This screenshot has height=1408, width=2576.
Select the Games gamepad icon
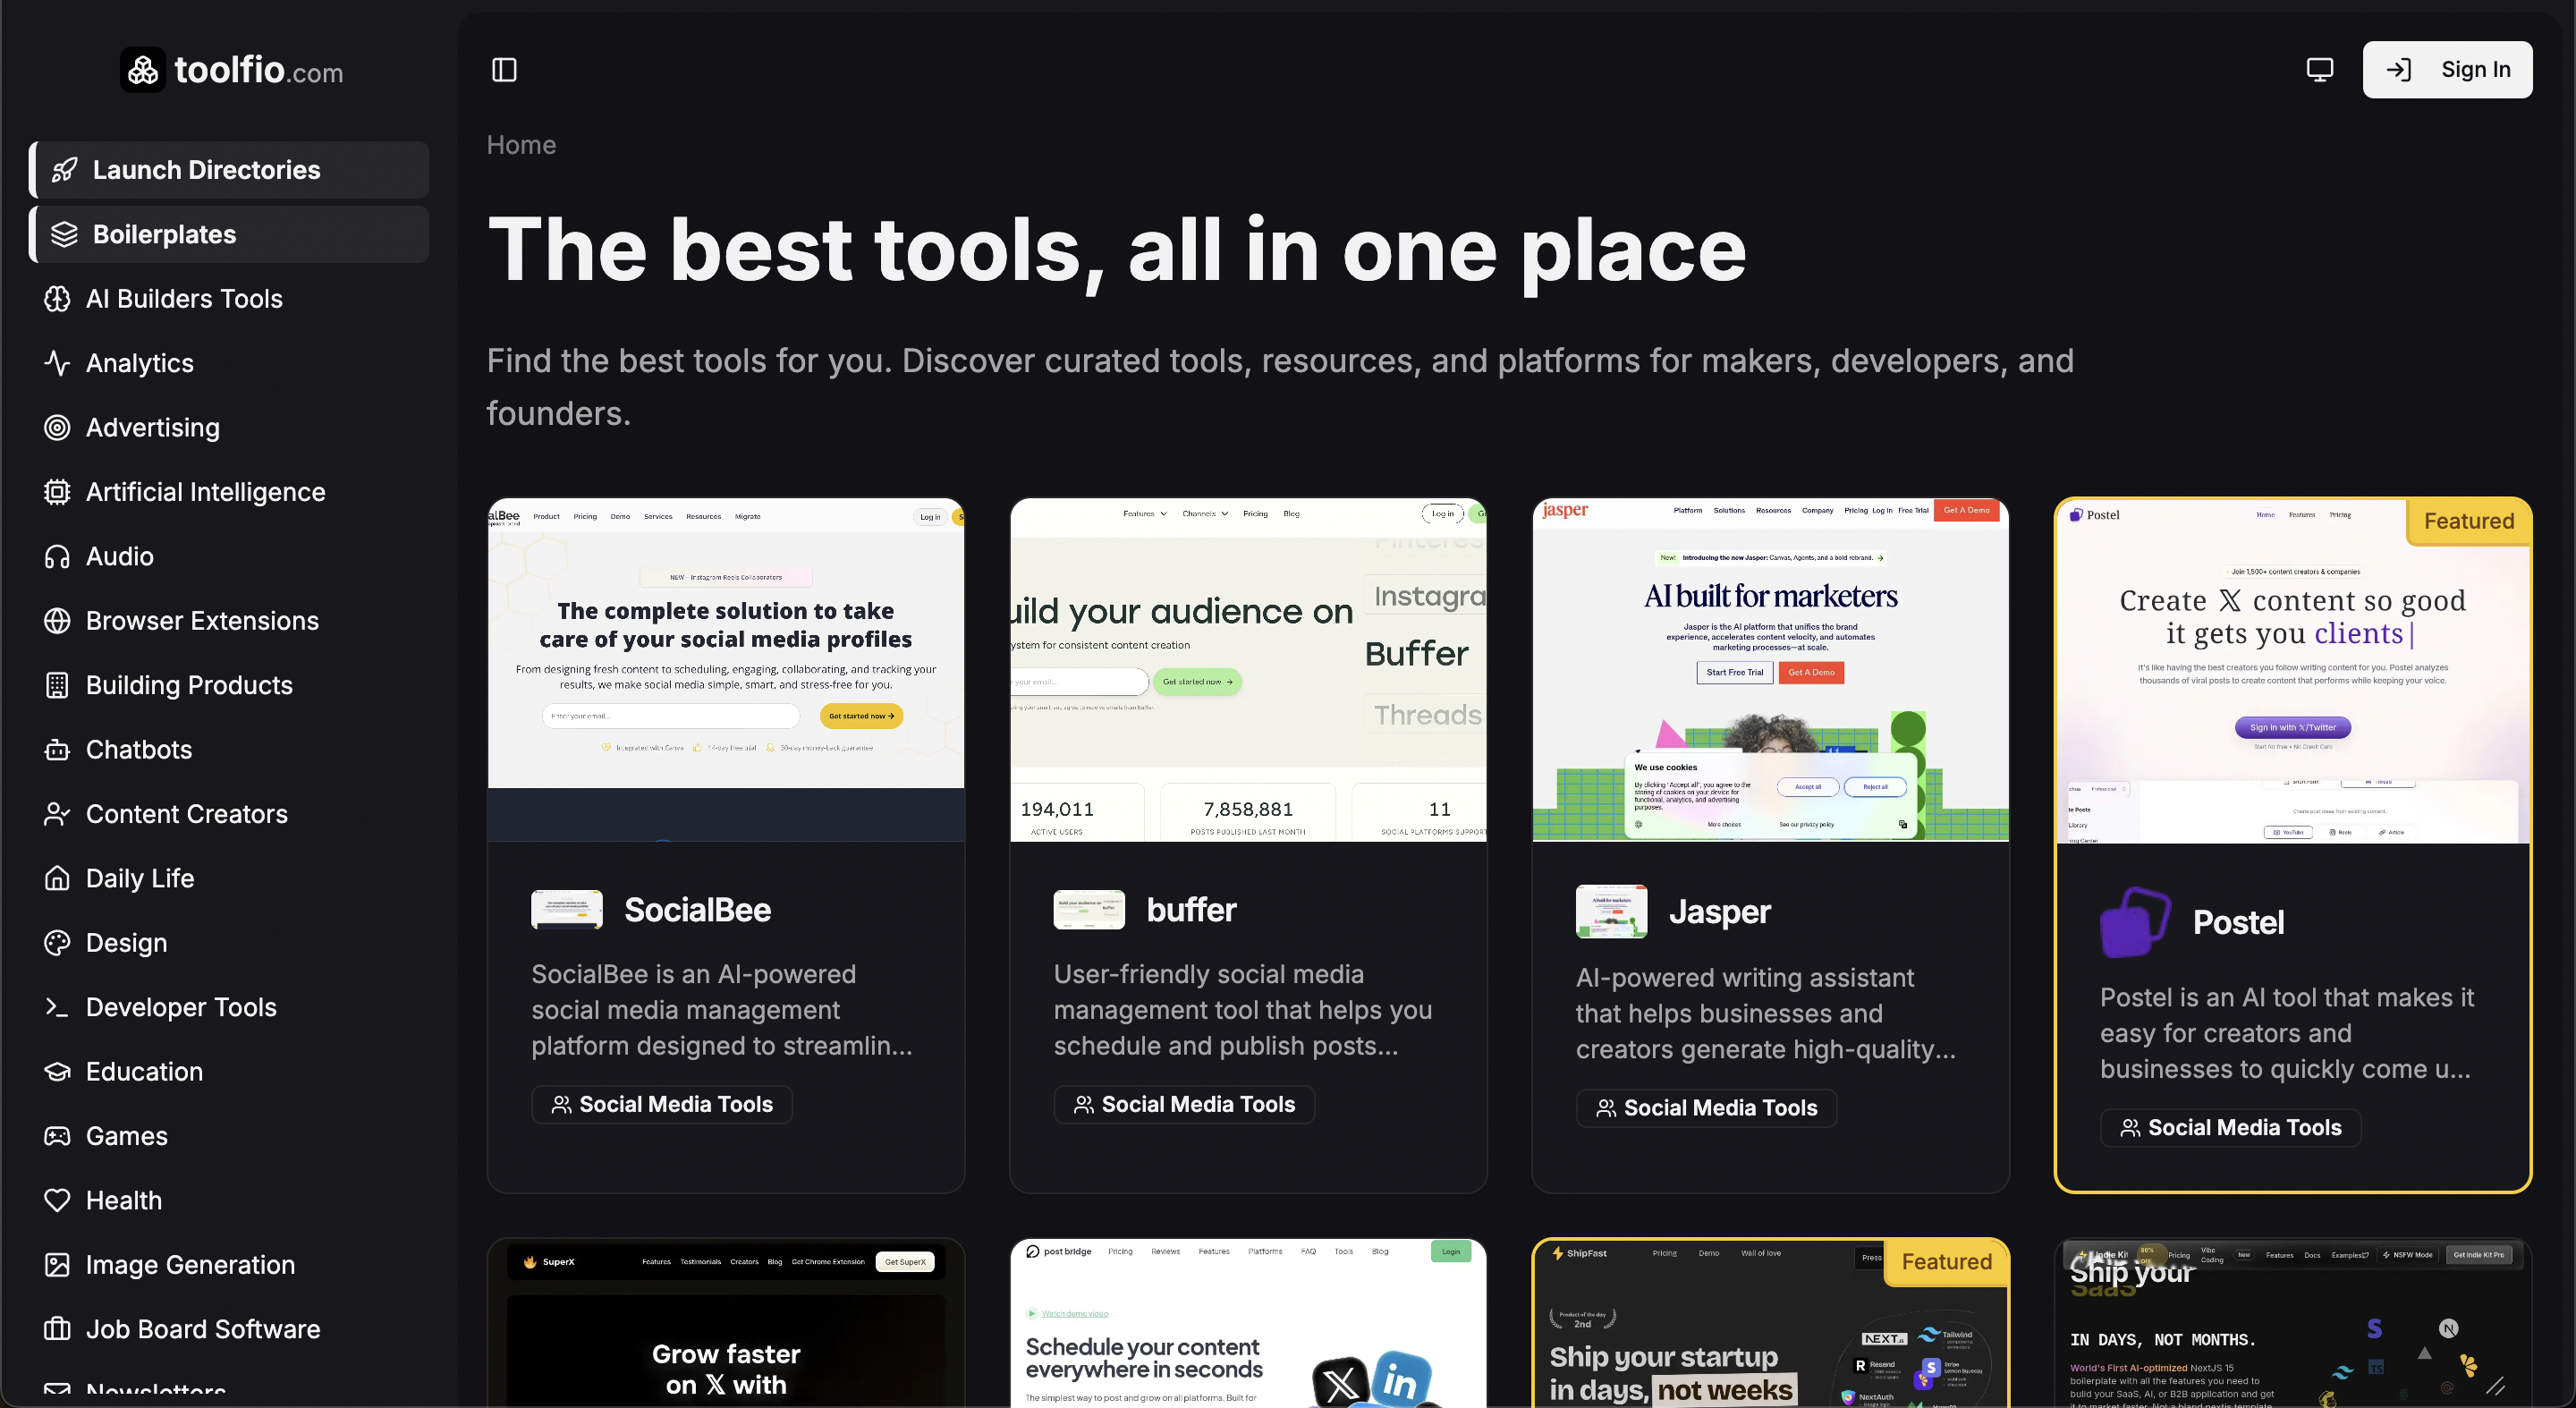[x=57, y=1135]
